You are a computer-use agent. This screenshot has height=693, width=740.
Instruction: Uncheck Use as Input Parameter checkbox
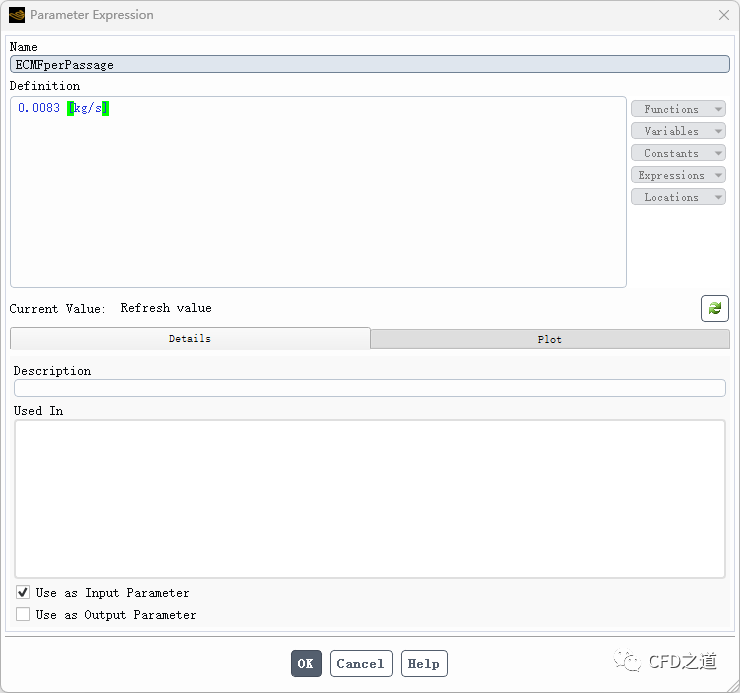tap(23, 592)
